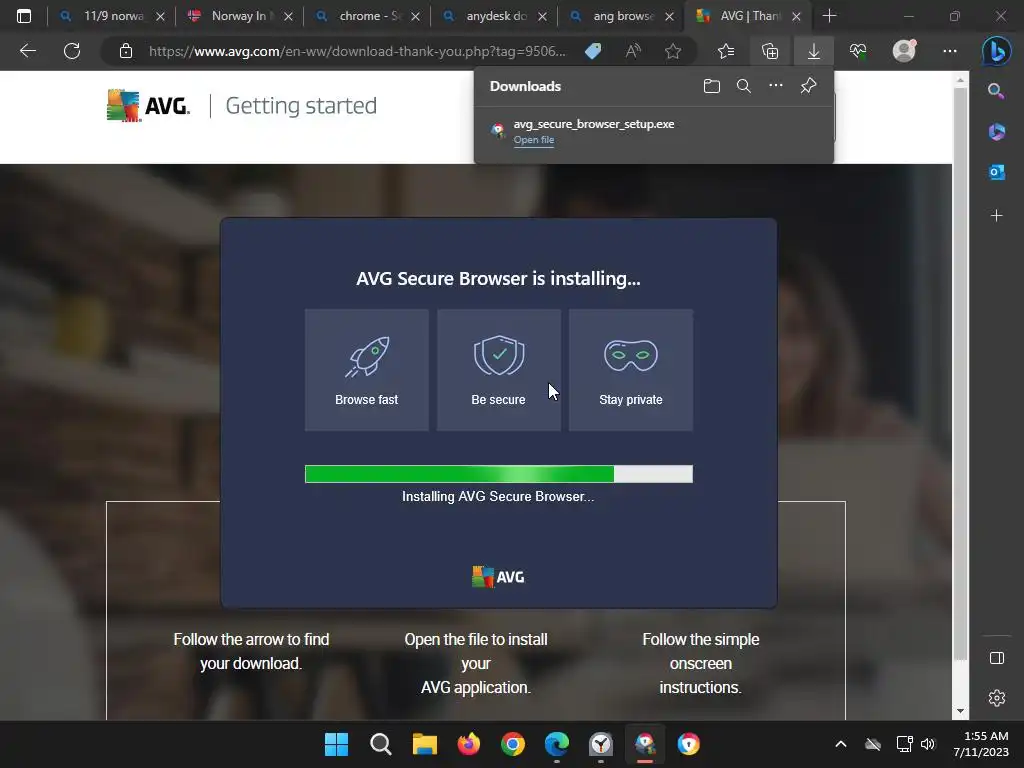
Task: Open sidebar search icon
Action: [x=996, y=91]
